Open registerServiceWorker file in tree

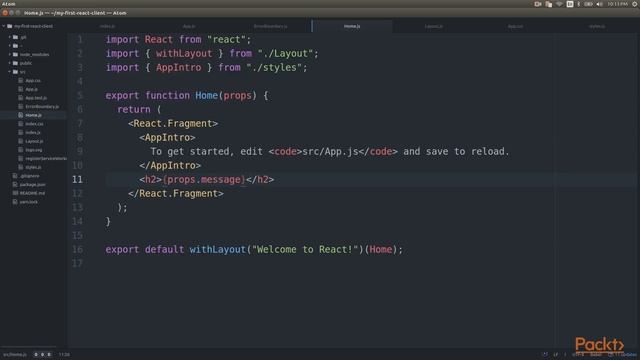pos(46,158)
